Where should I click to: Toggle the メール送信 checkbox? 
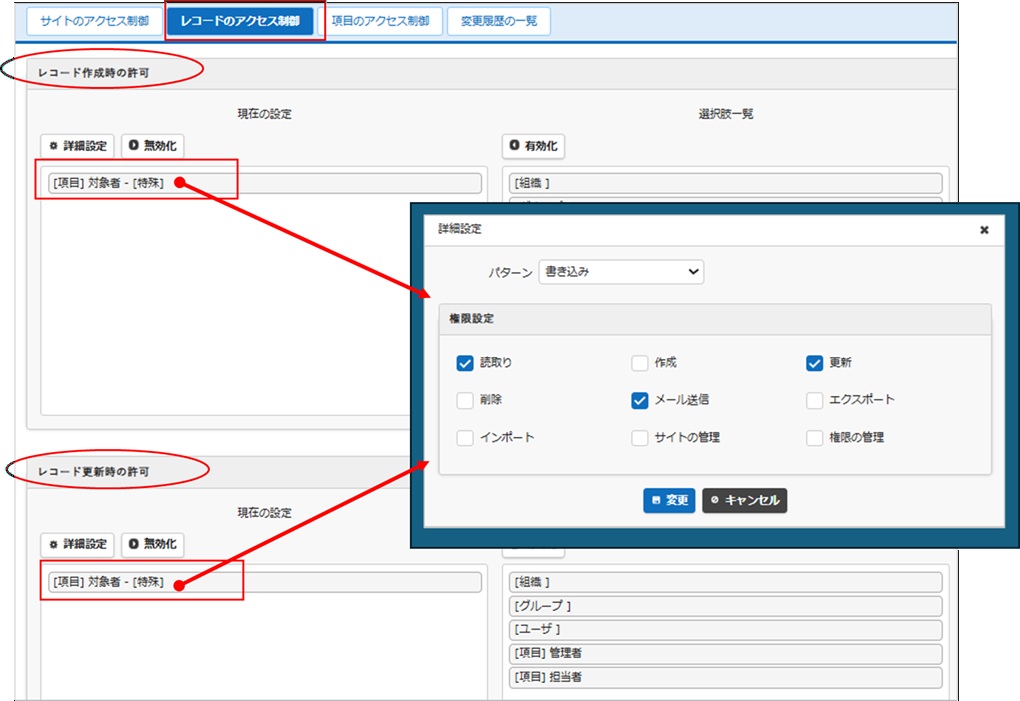(x=640, y=400)
